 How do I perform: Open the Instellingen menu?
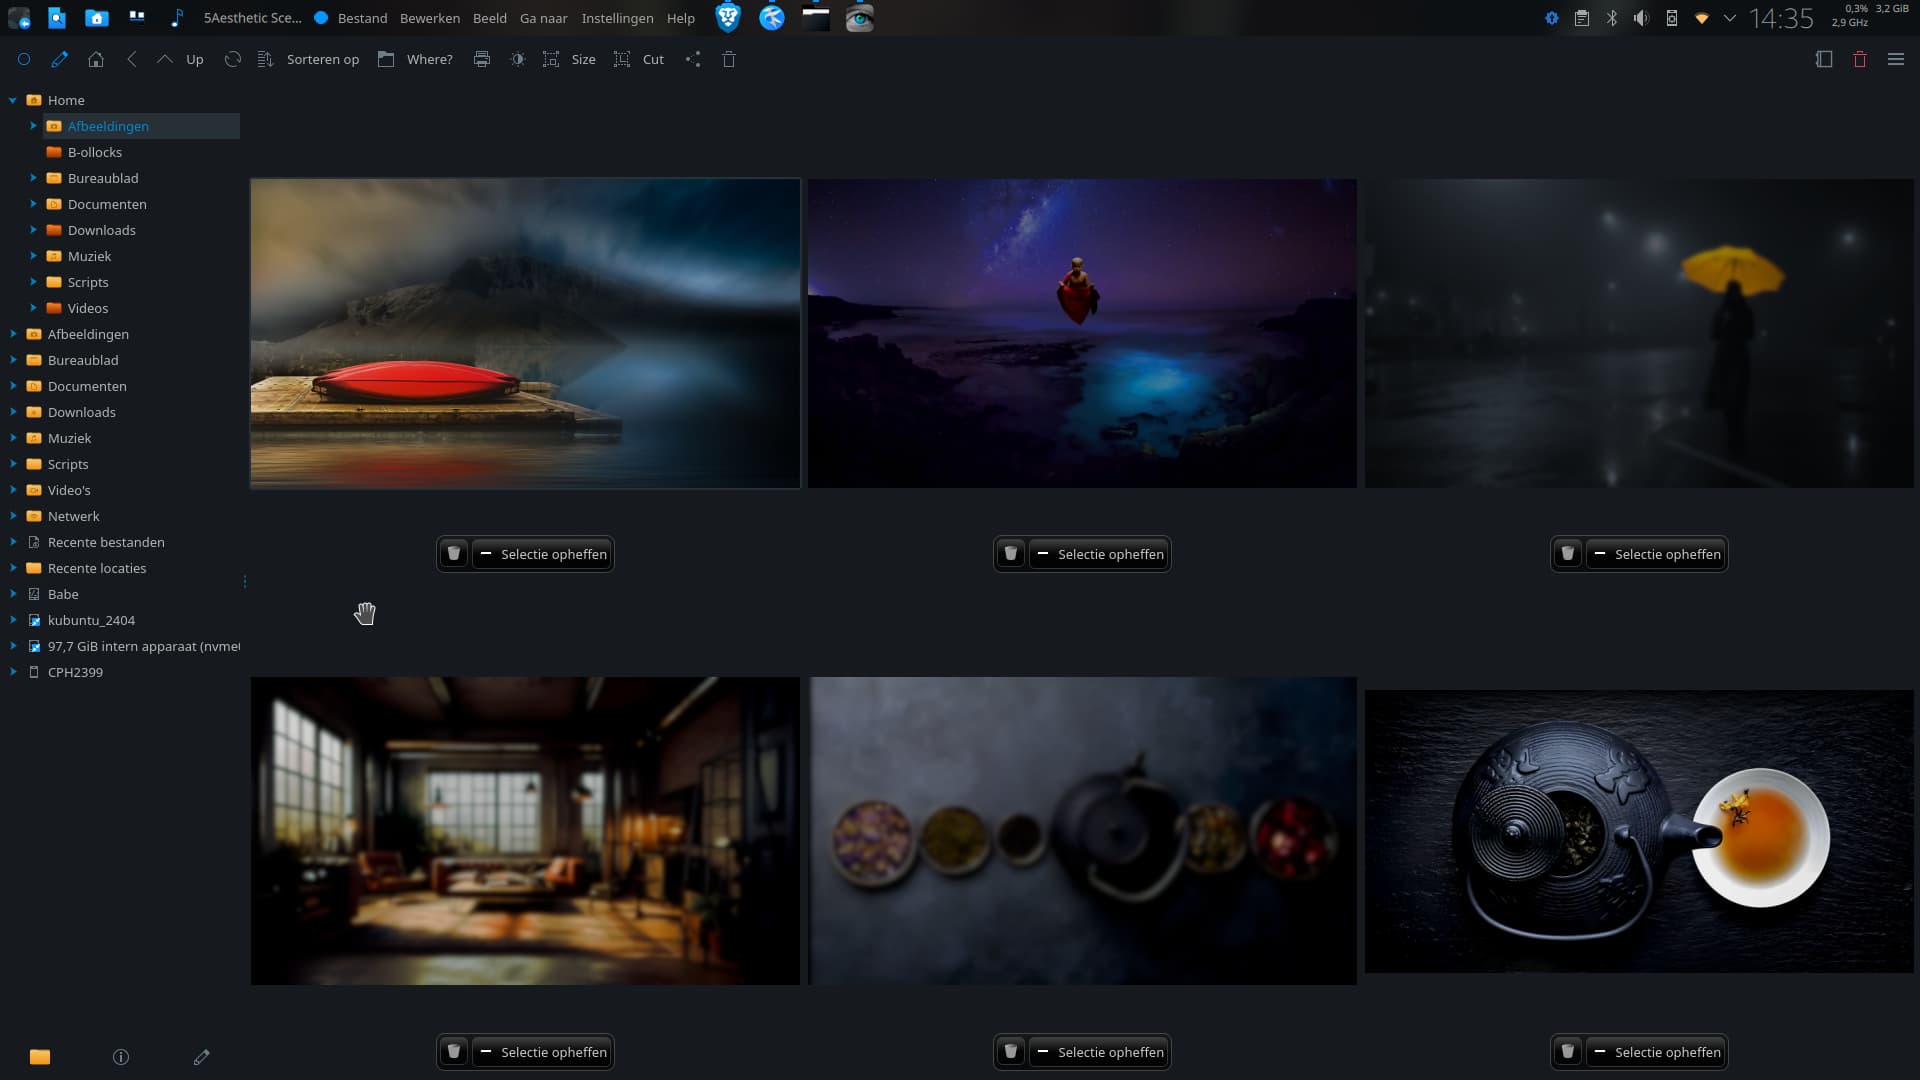pos(617,18)
